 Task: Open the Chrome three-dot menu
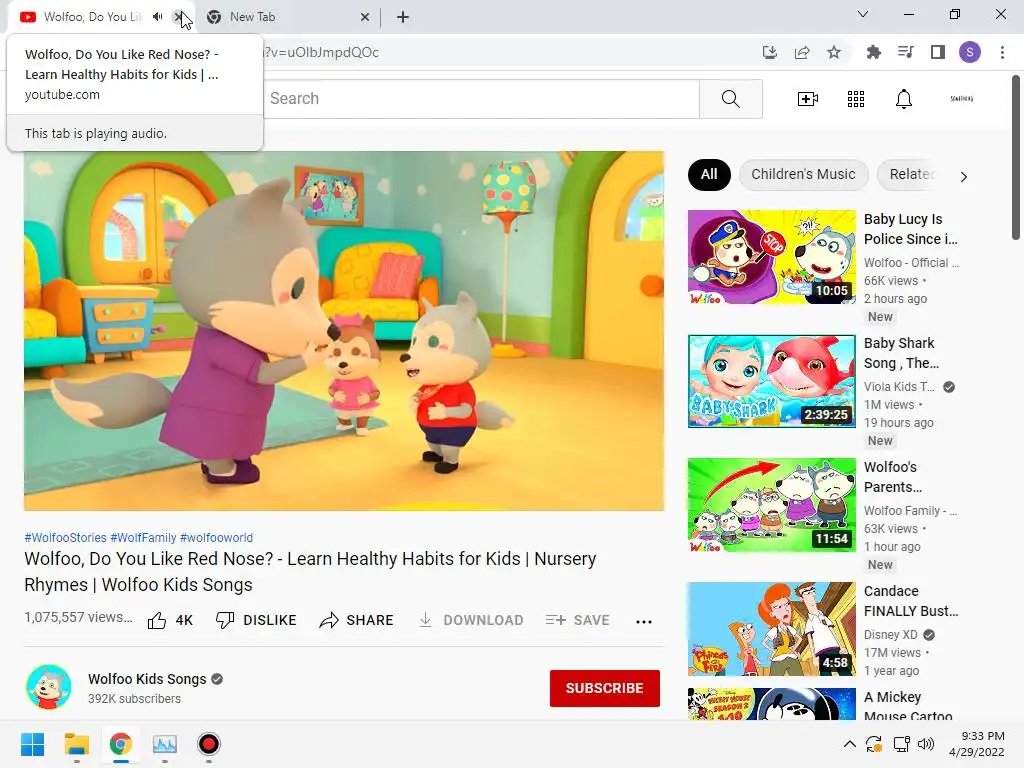(1002, 52)
